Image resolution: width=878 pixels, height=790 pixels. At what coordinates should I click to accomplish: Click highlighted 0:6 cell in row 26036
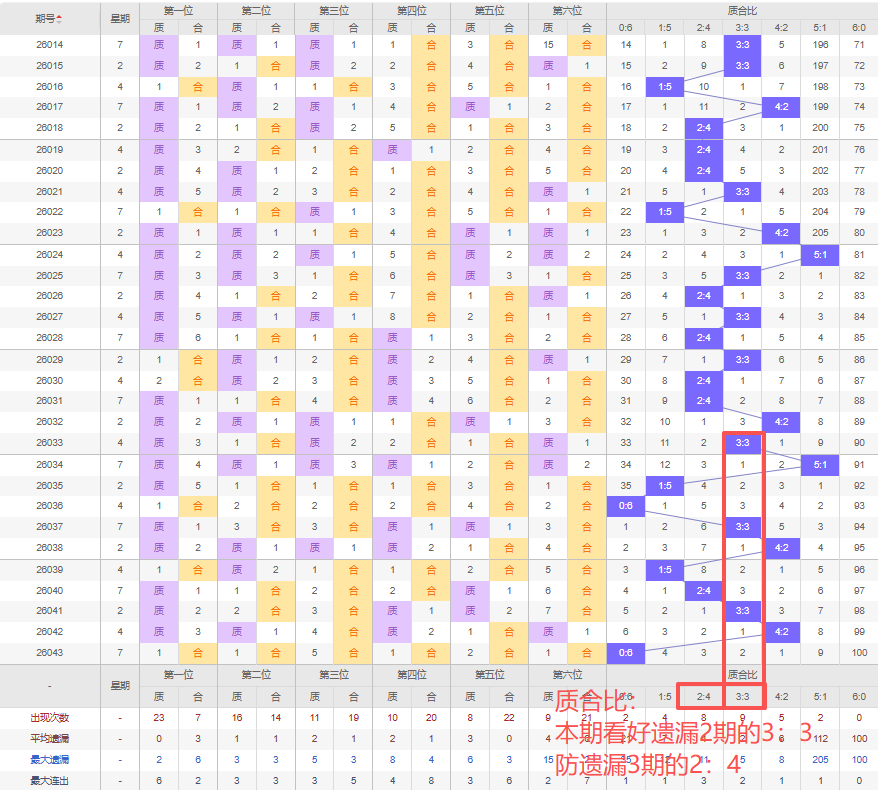pos(626,506)
